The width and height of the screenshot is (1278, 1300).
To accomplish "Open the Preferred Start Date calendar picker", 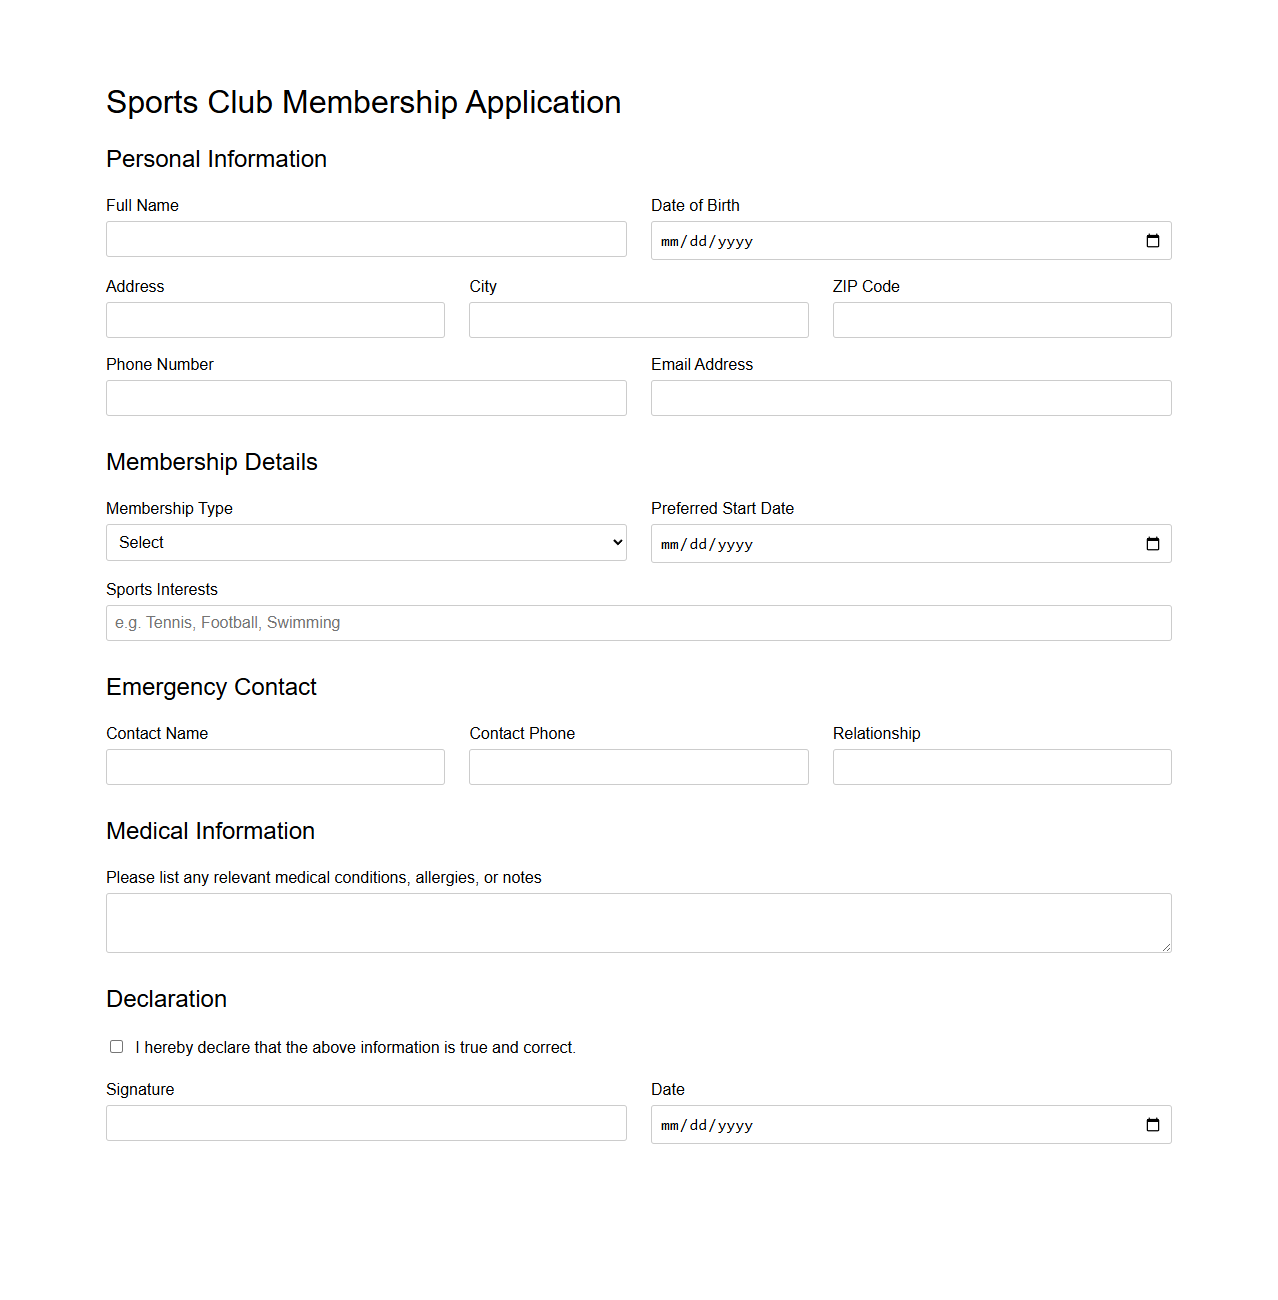I will [1152, 543].
